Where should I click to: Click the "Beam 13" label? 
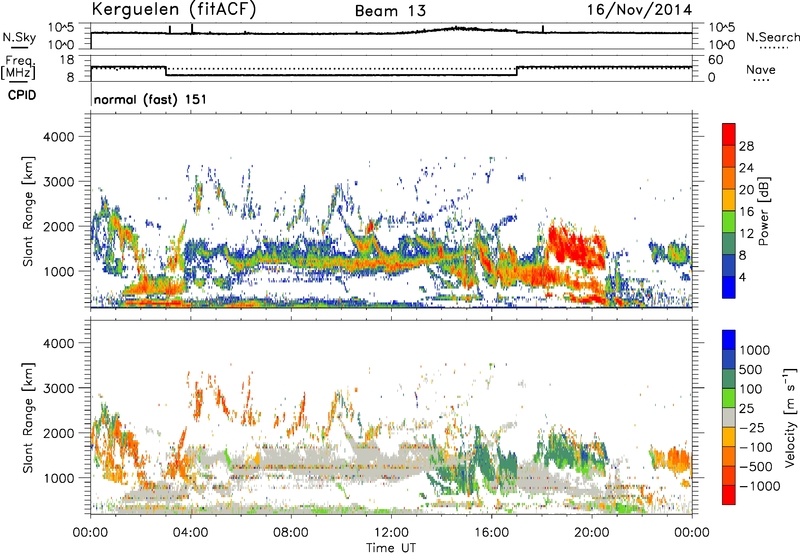tap(390, 11)
